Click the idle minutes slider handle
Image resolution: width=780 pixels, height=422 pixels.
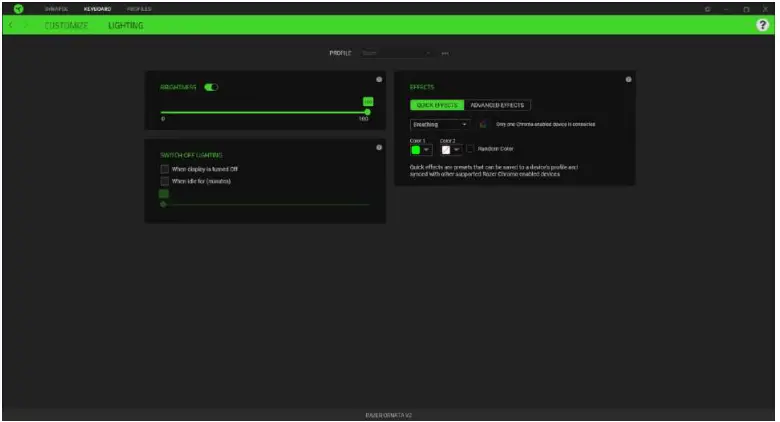[x=163, y=204]
